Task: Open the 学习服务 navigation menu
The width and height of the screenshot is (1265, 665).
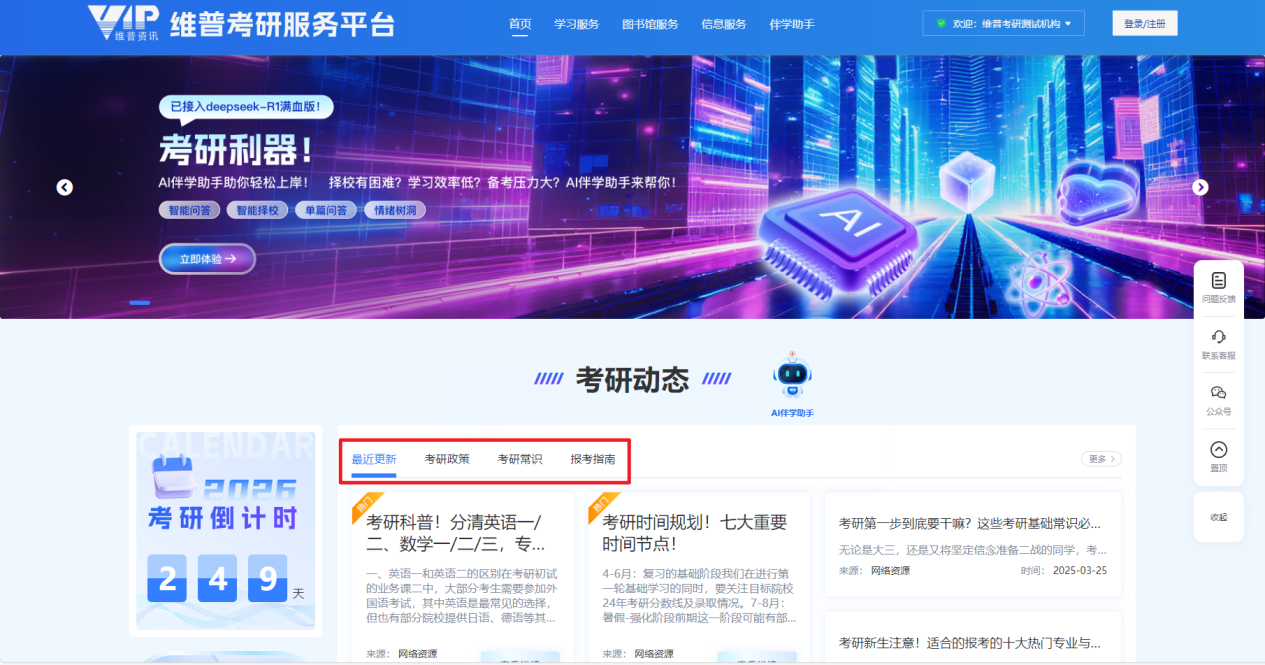Action: click(576, 24)
